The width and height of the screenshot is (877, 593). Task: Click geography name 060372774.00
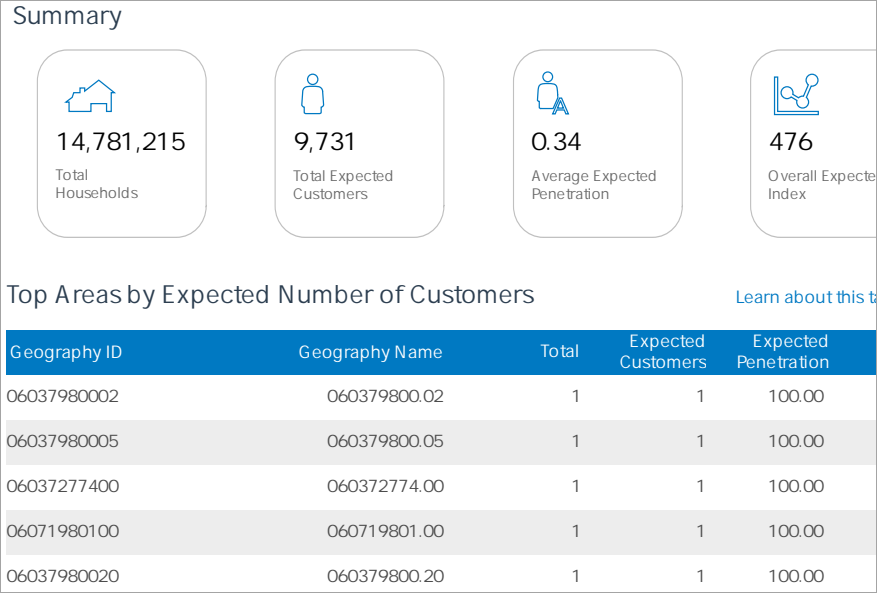385,486
